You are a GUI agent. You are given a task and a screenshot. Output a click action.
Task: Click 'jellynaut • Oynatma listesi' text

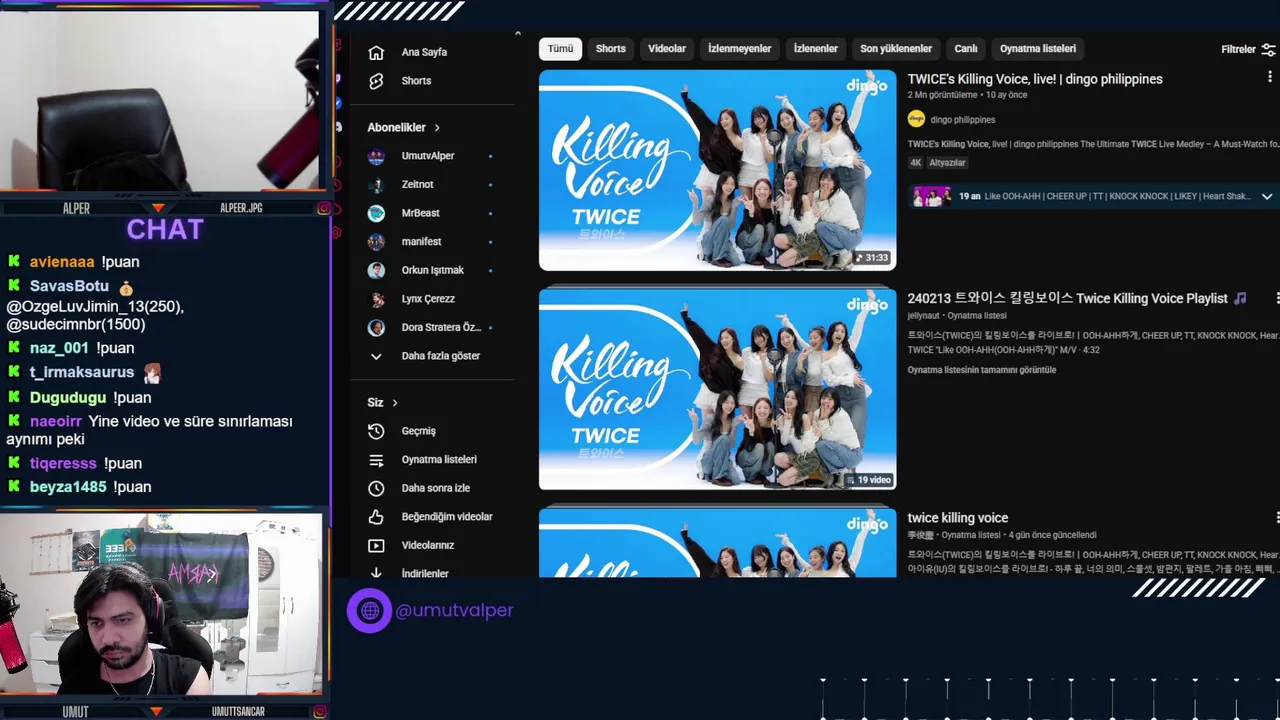tap(957, 316)
